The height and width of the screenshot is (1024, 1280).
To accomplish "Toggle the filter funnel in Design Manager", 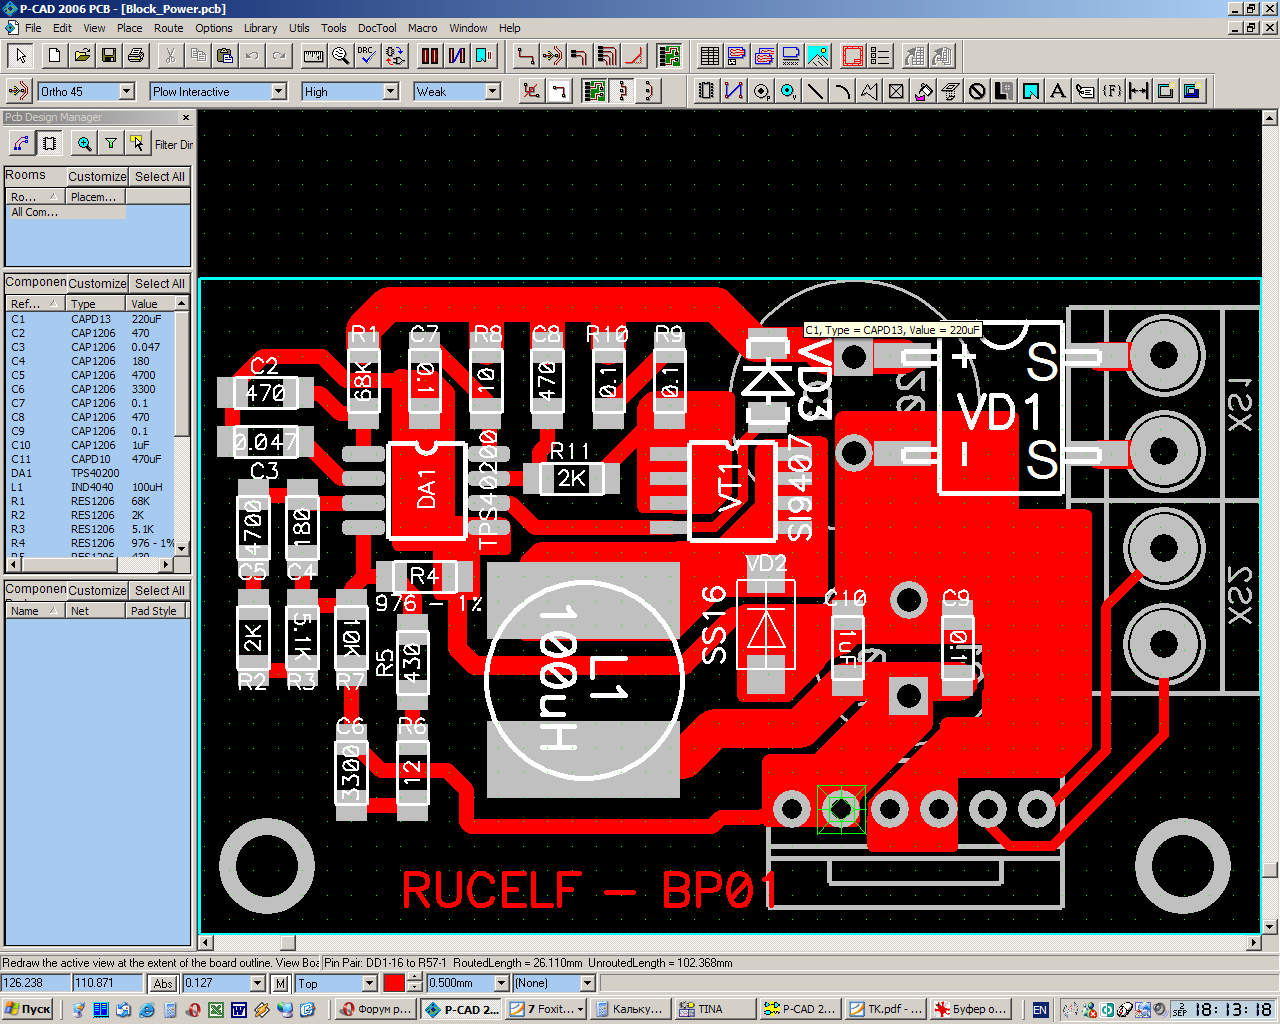I will pyautogui.click(x=111, y=144).
